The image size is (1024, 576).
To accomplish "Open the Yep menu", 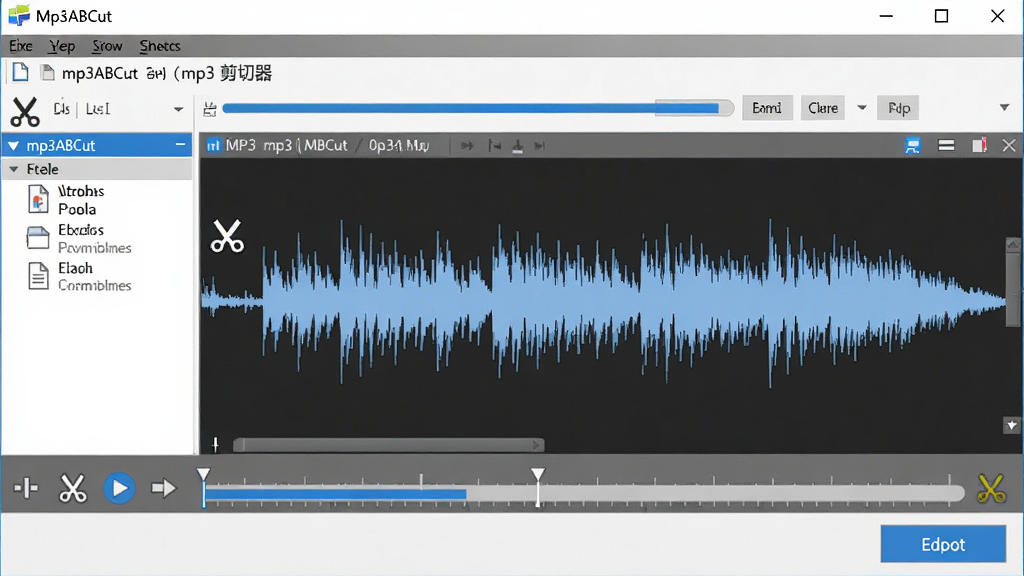I will (x=62, y=46).
